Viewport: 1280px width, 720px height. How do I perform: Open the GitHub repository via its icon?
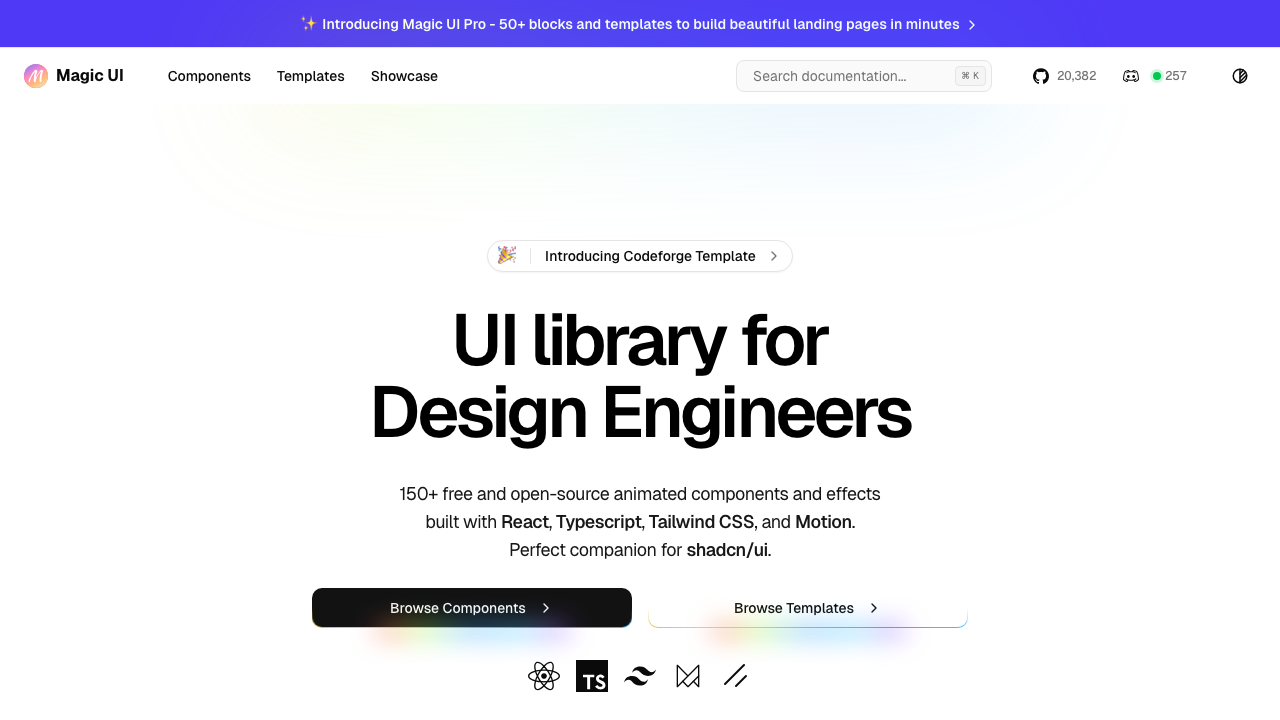pyautogui.click(x=1040, y=76)
